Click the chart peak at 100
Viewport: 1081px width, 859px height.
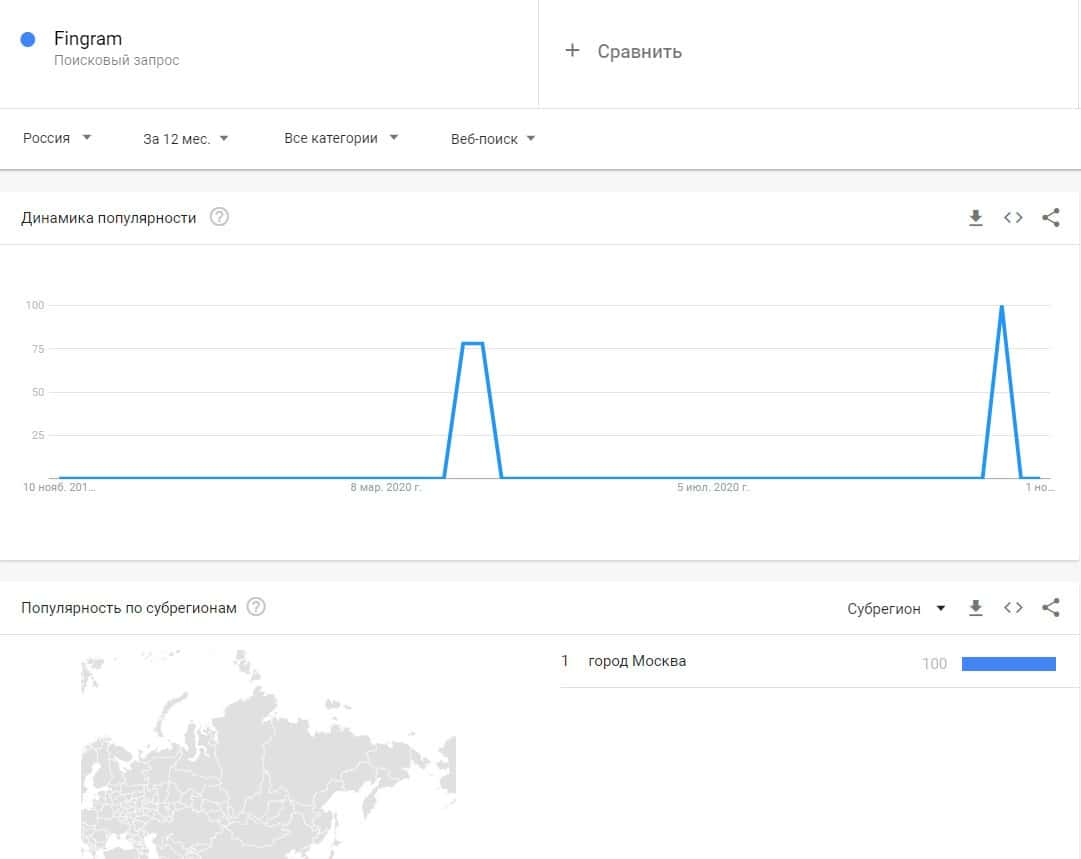(1001, 306)
